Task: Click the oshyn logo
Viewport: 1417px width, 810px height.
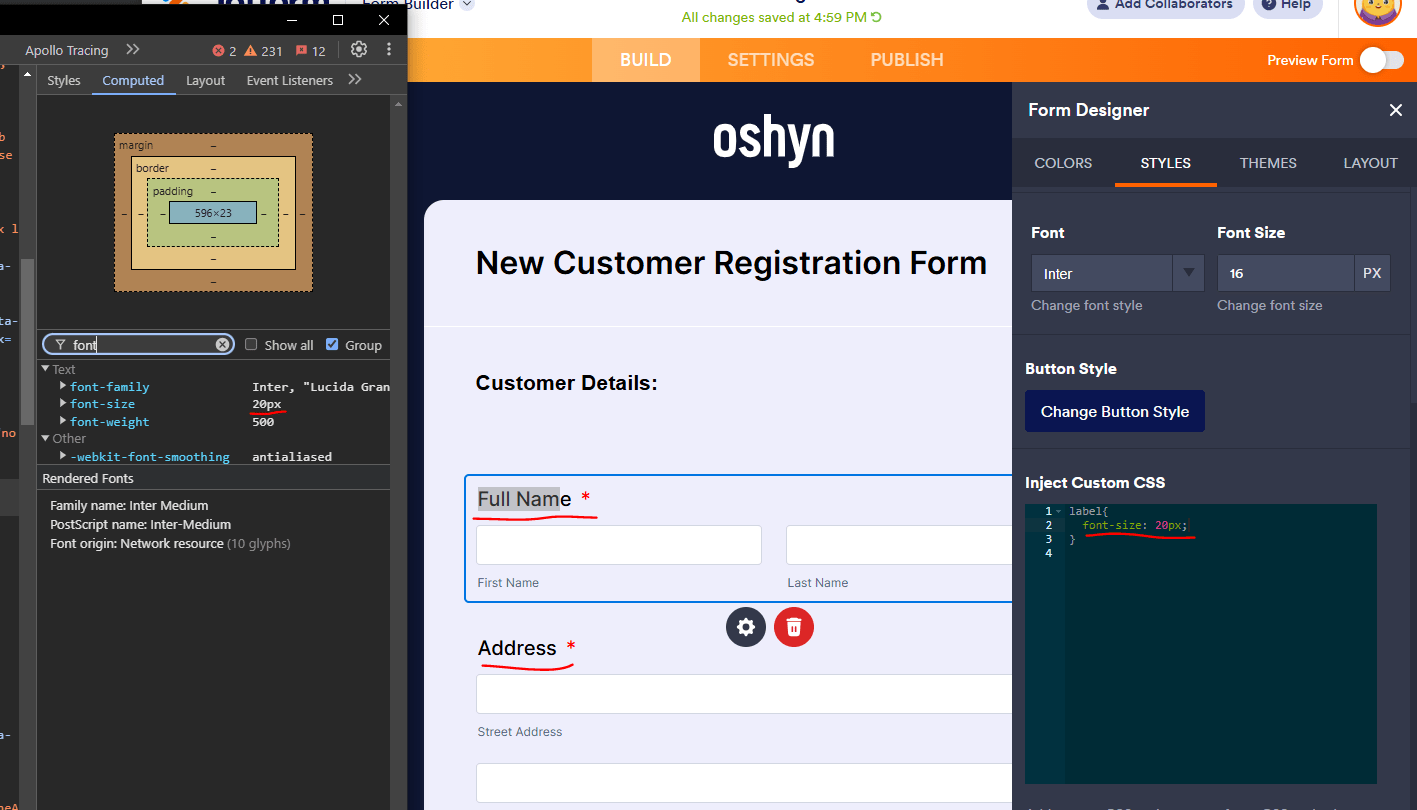Action: click(x=773, y=141)
